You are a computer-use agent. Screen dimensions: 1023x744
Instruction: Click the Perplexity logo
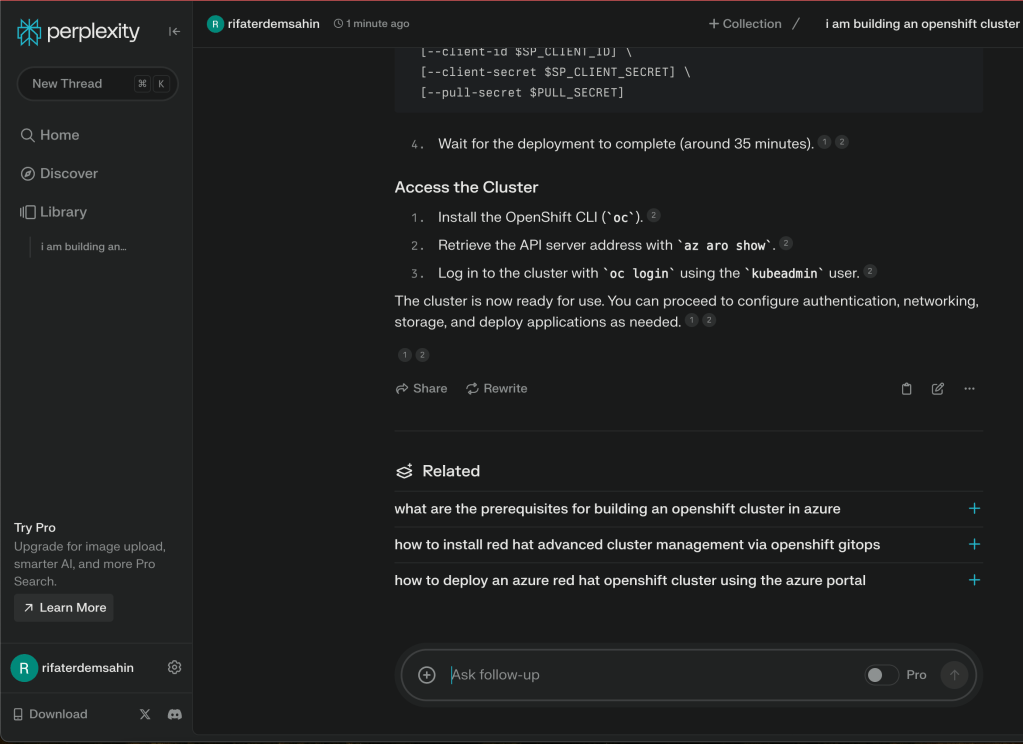tap(78, 31)
